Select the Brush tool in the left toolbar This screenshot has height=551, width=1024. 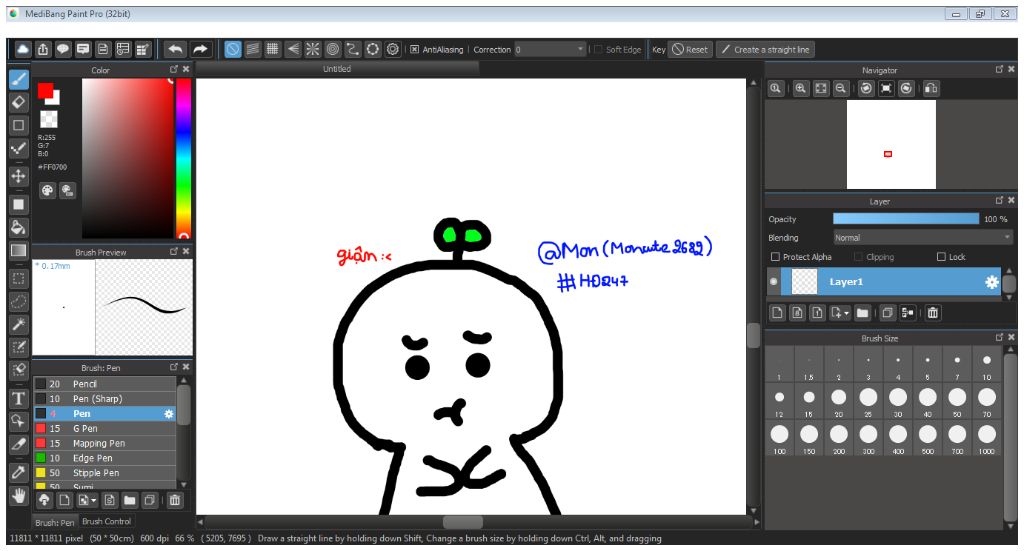19,80
